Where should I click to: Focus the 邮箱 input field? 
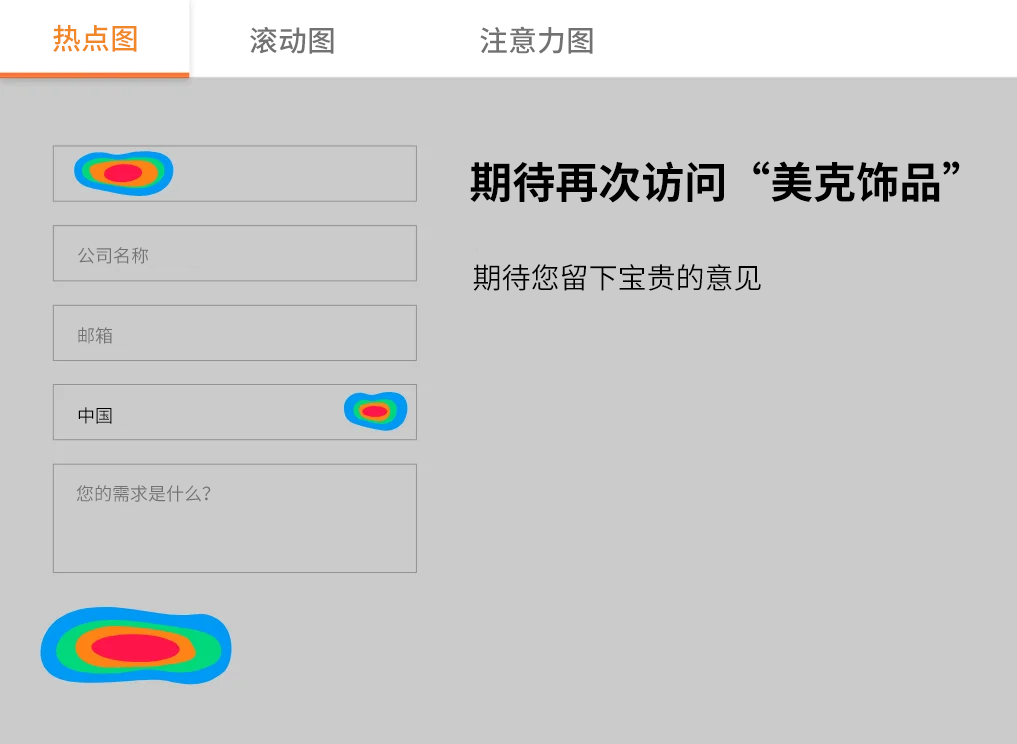pos(234,333)
